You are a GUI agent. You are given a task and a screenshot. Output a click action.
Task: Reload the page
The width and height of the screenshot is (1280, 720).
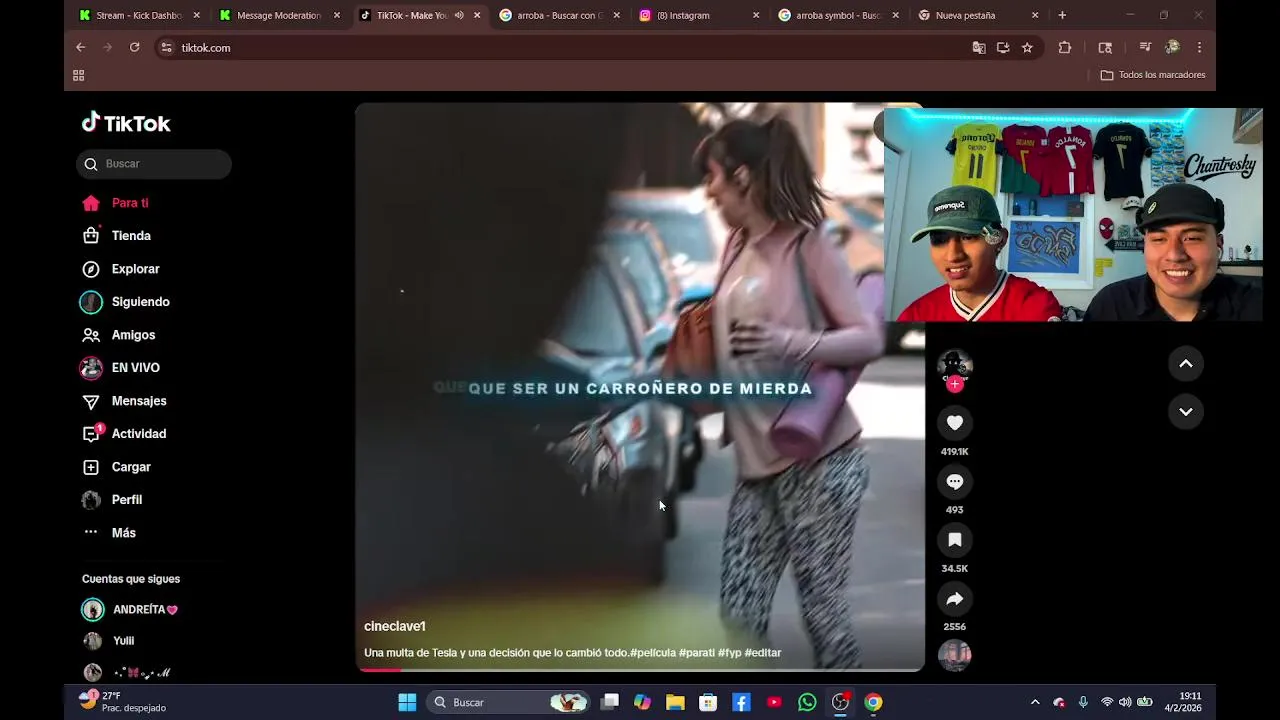click(134, 47)
